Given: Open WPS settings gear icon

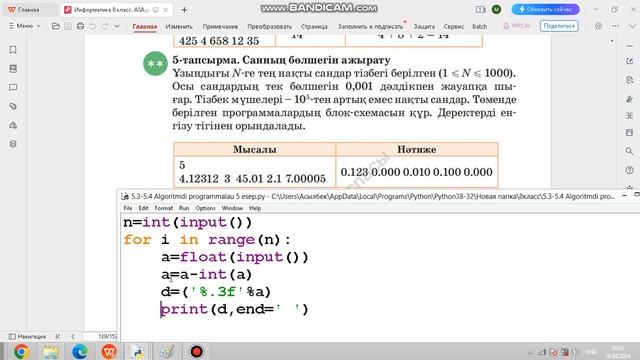Looking at the screenshot, I should coord(598,26).
